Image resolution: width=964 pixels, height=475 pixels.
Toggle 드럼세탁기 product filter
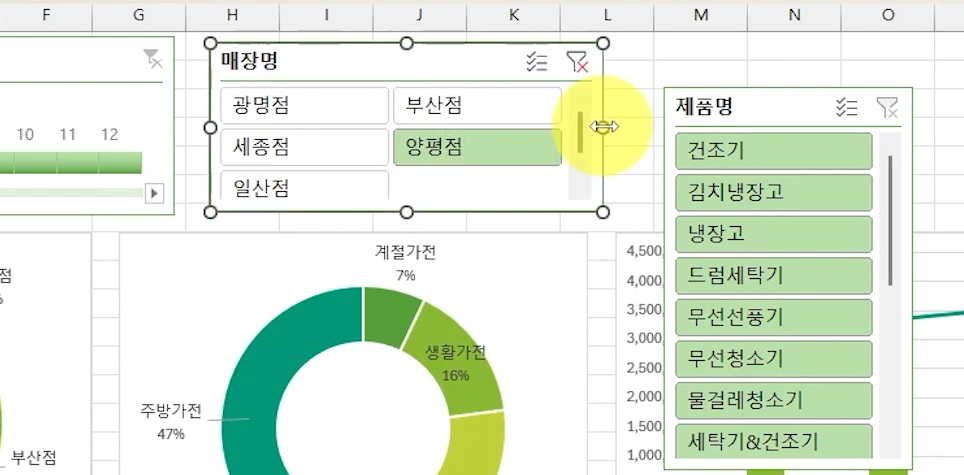click(773, 276)
